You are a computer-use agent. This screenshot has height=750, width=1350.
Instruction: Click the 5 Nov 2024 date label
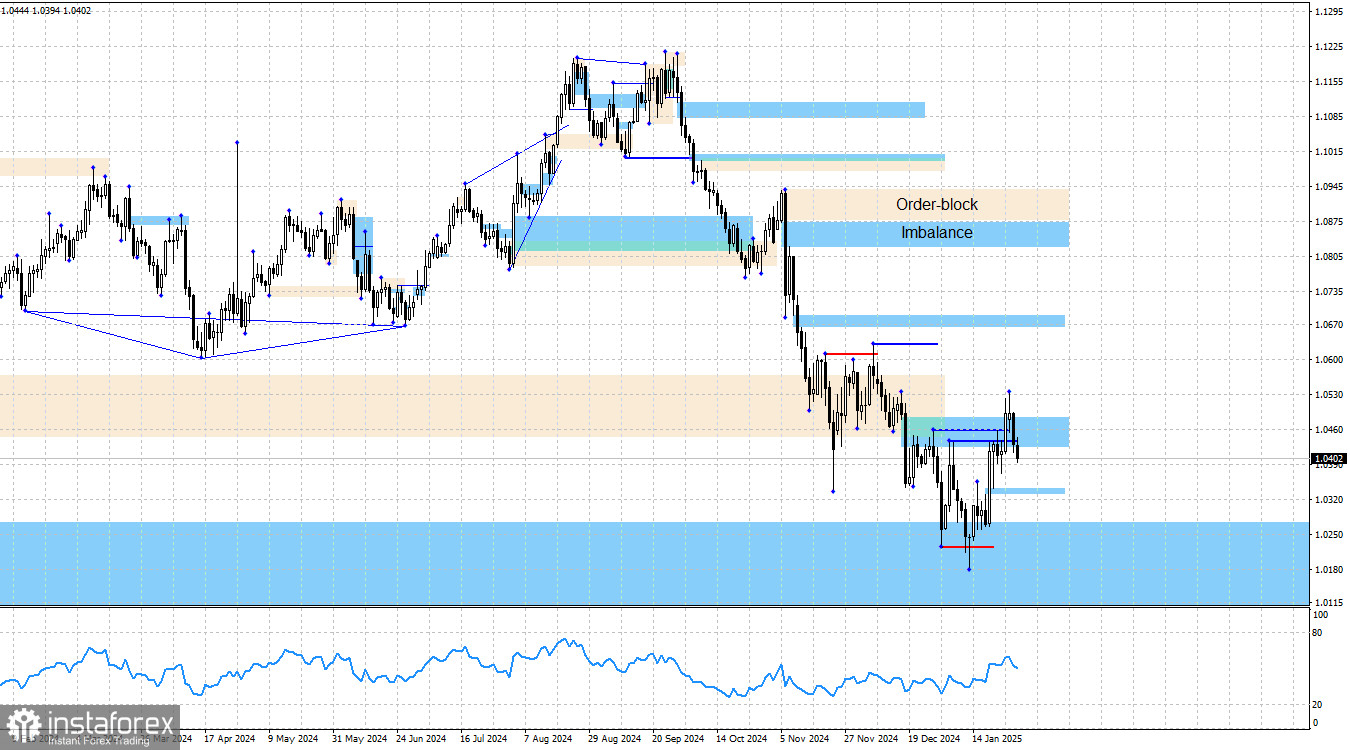coord(805,739)
